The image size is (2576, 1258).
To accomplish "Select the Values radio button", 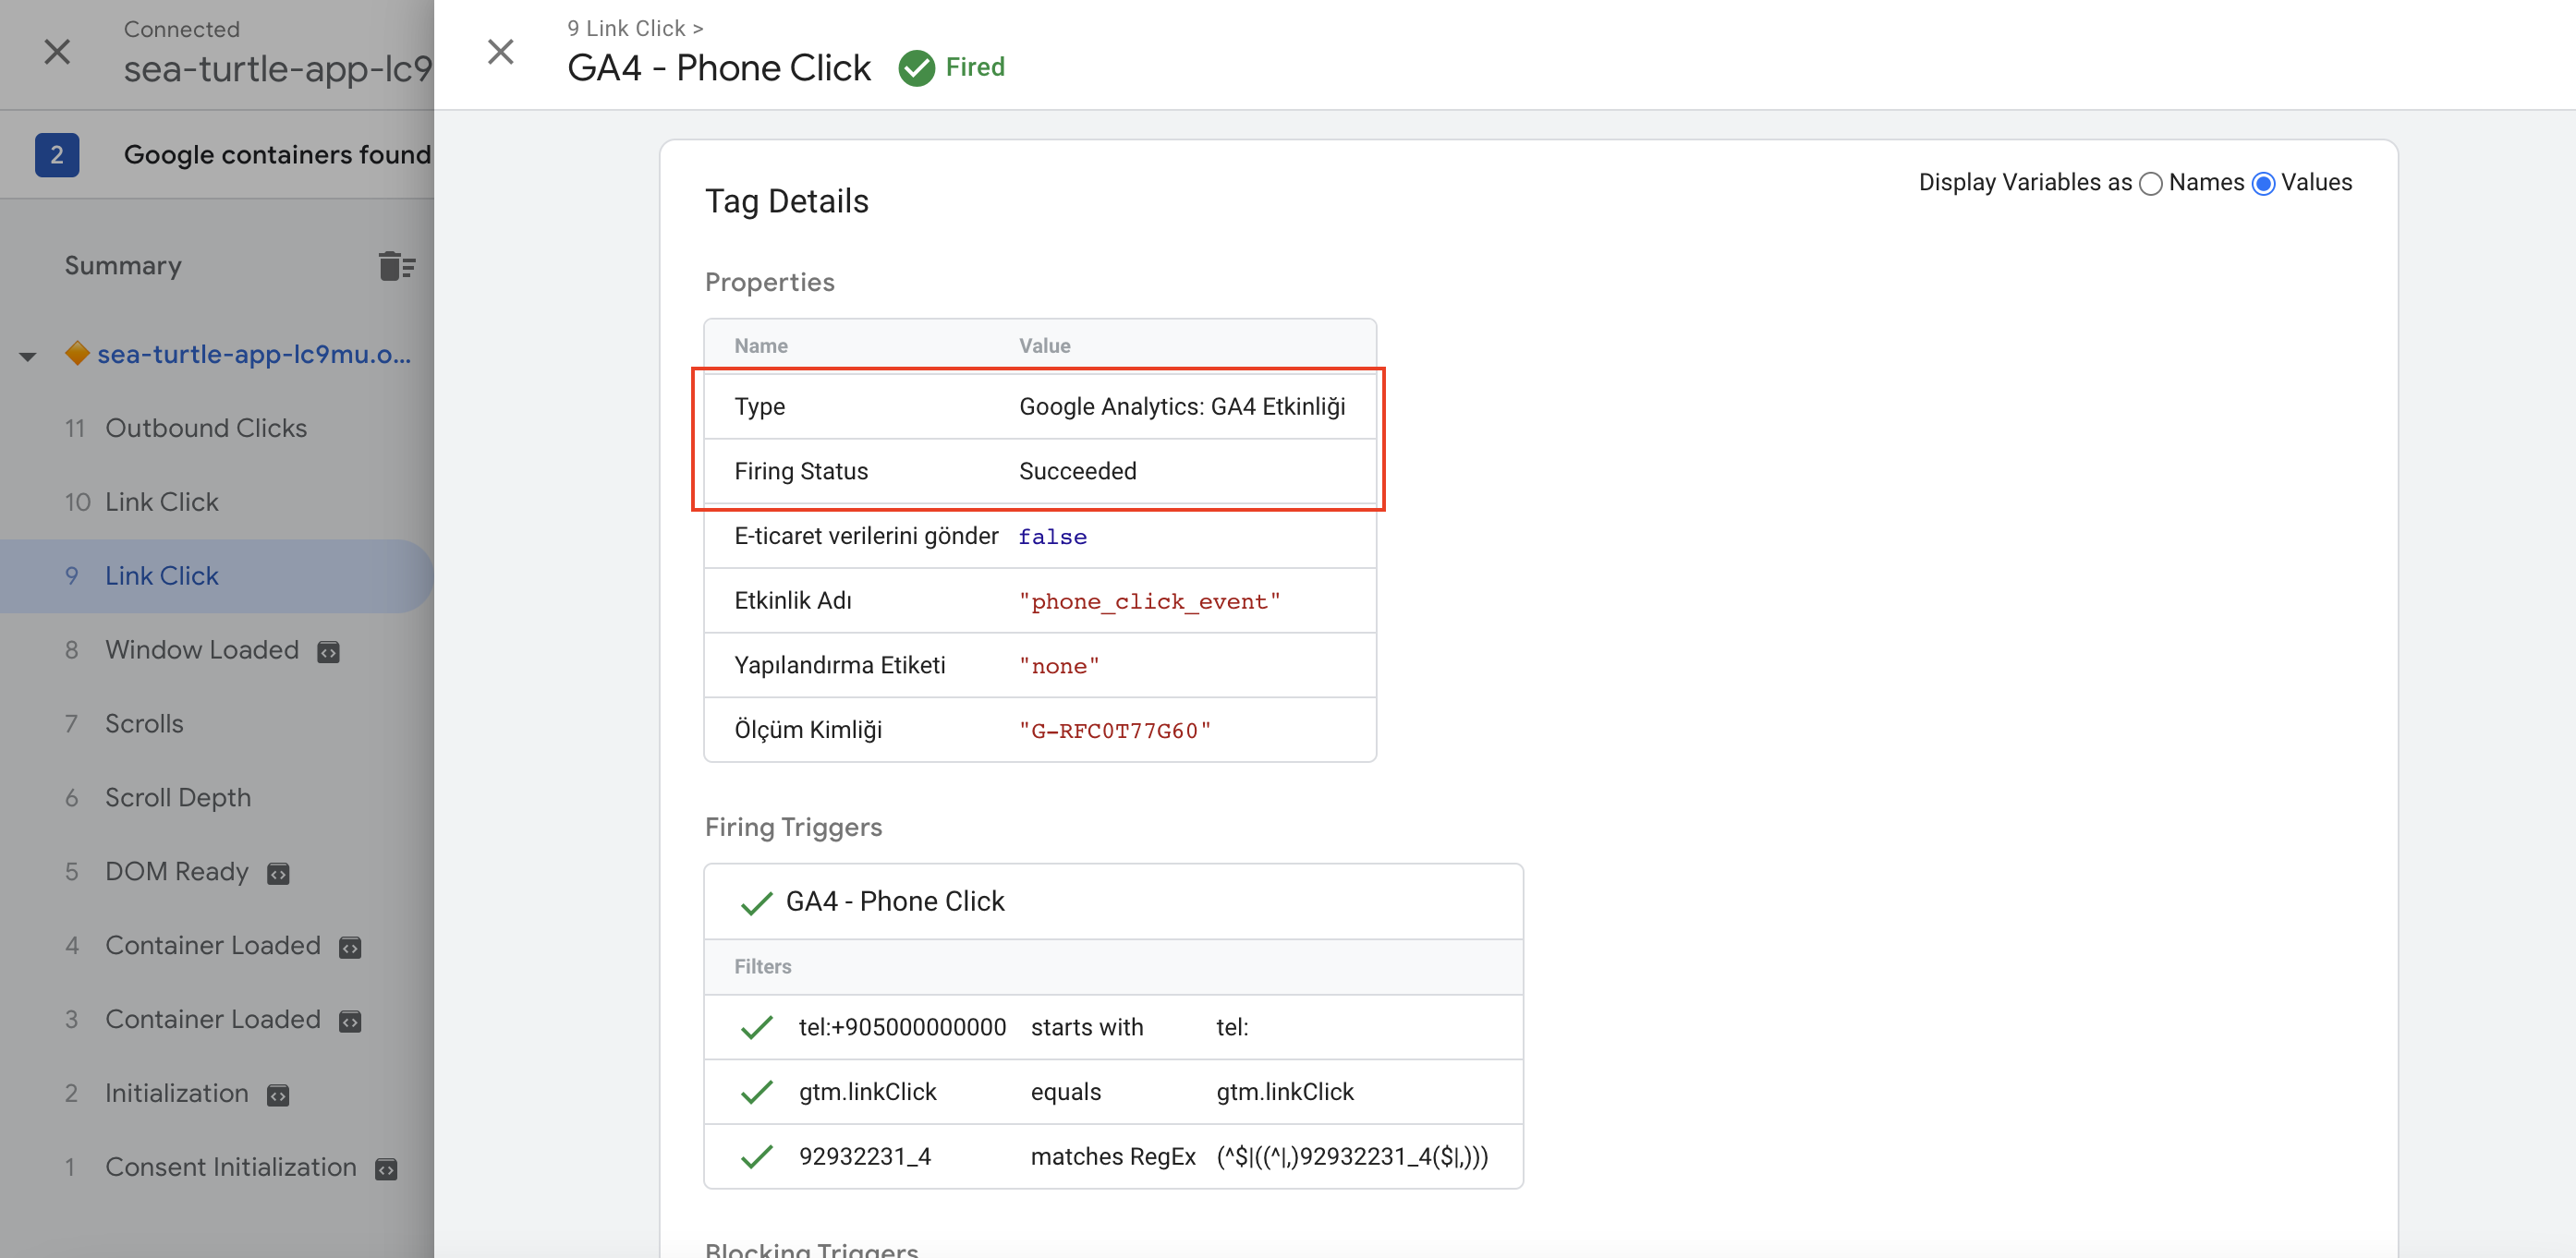I will point(2264,183).
